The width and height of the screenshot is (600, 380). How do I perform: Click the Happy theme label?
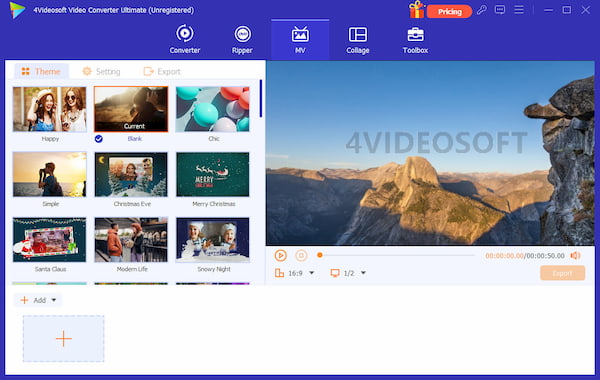(50, 139)
